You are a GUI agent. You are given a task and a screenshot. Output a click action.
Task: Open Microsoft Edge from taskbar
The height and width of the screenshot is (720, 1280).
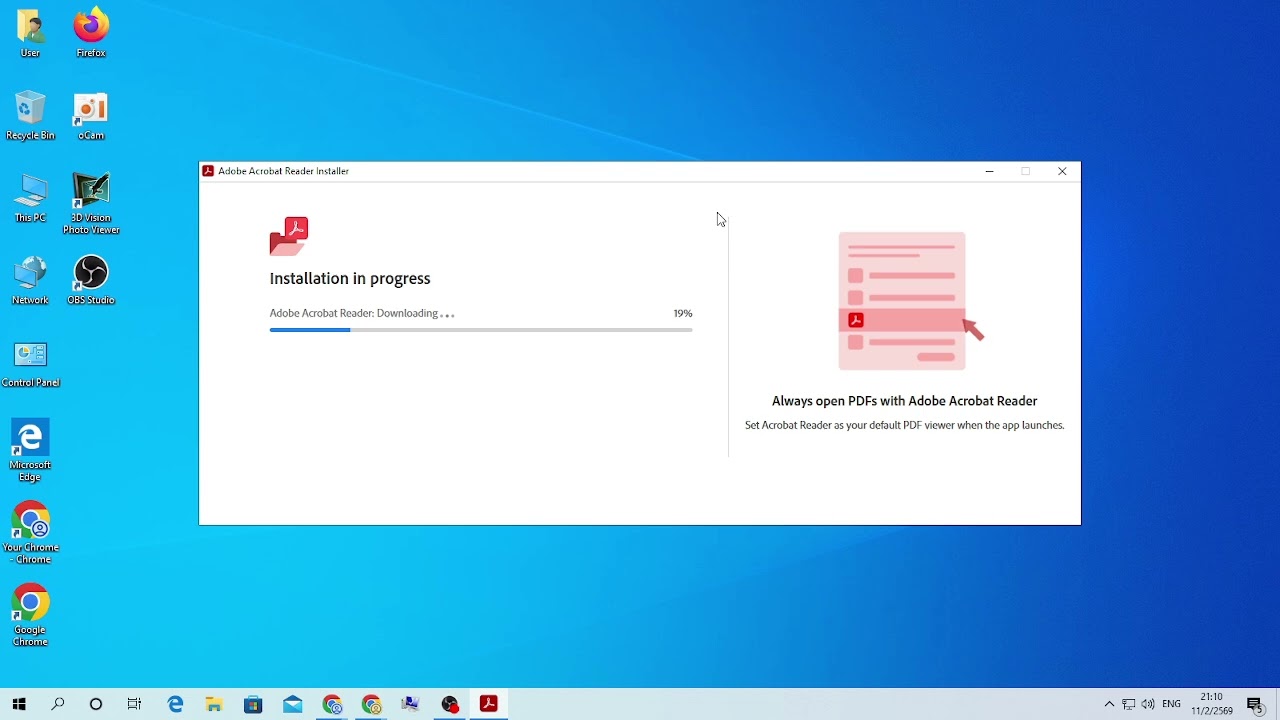[175, 704]
